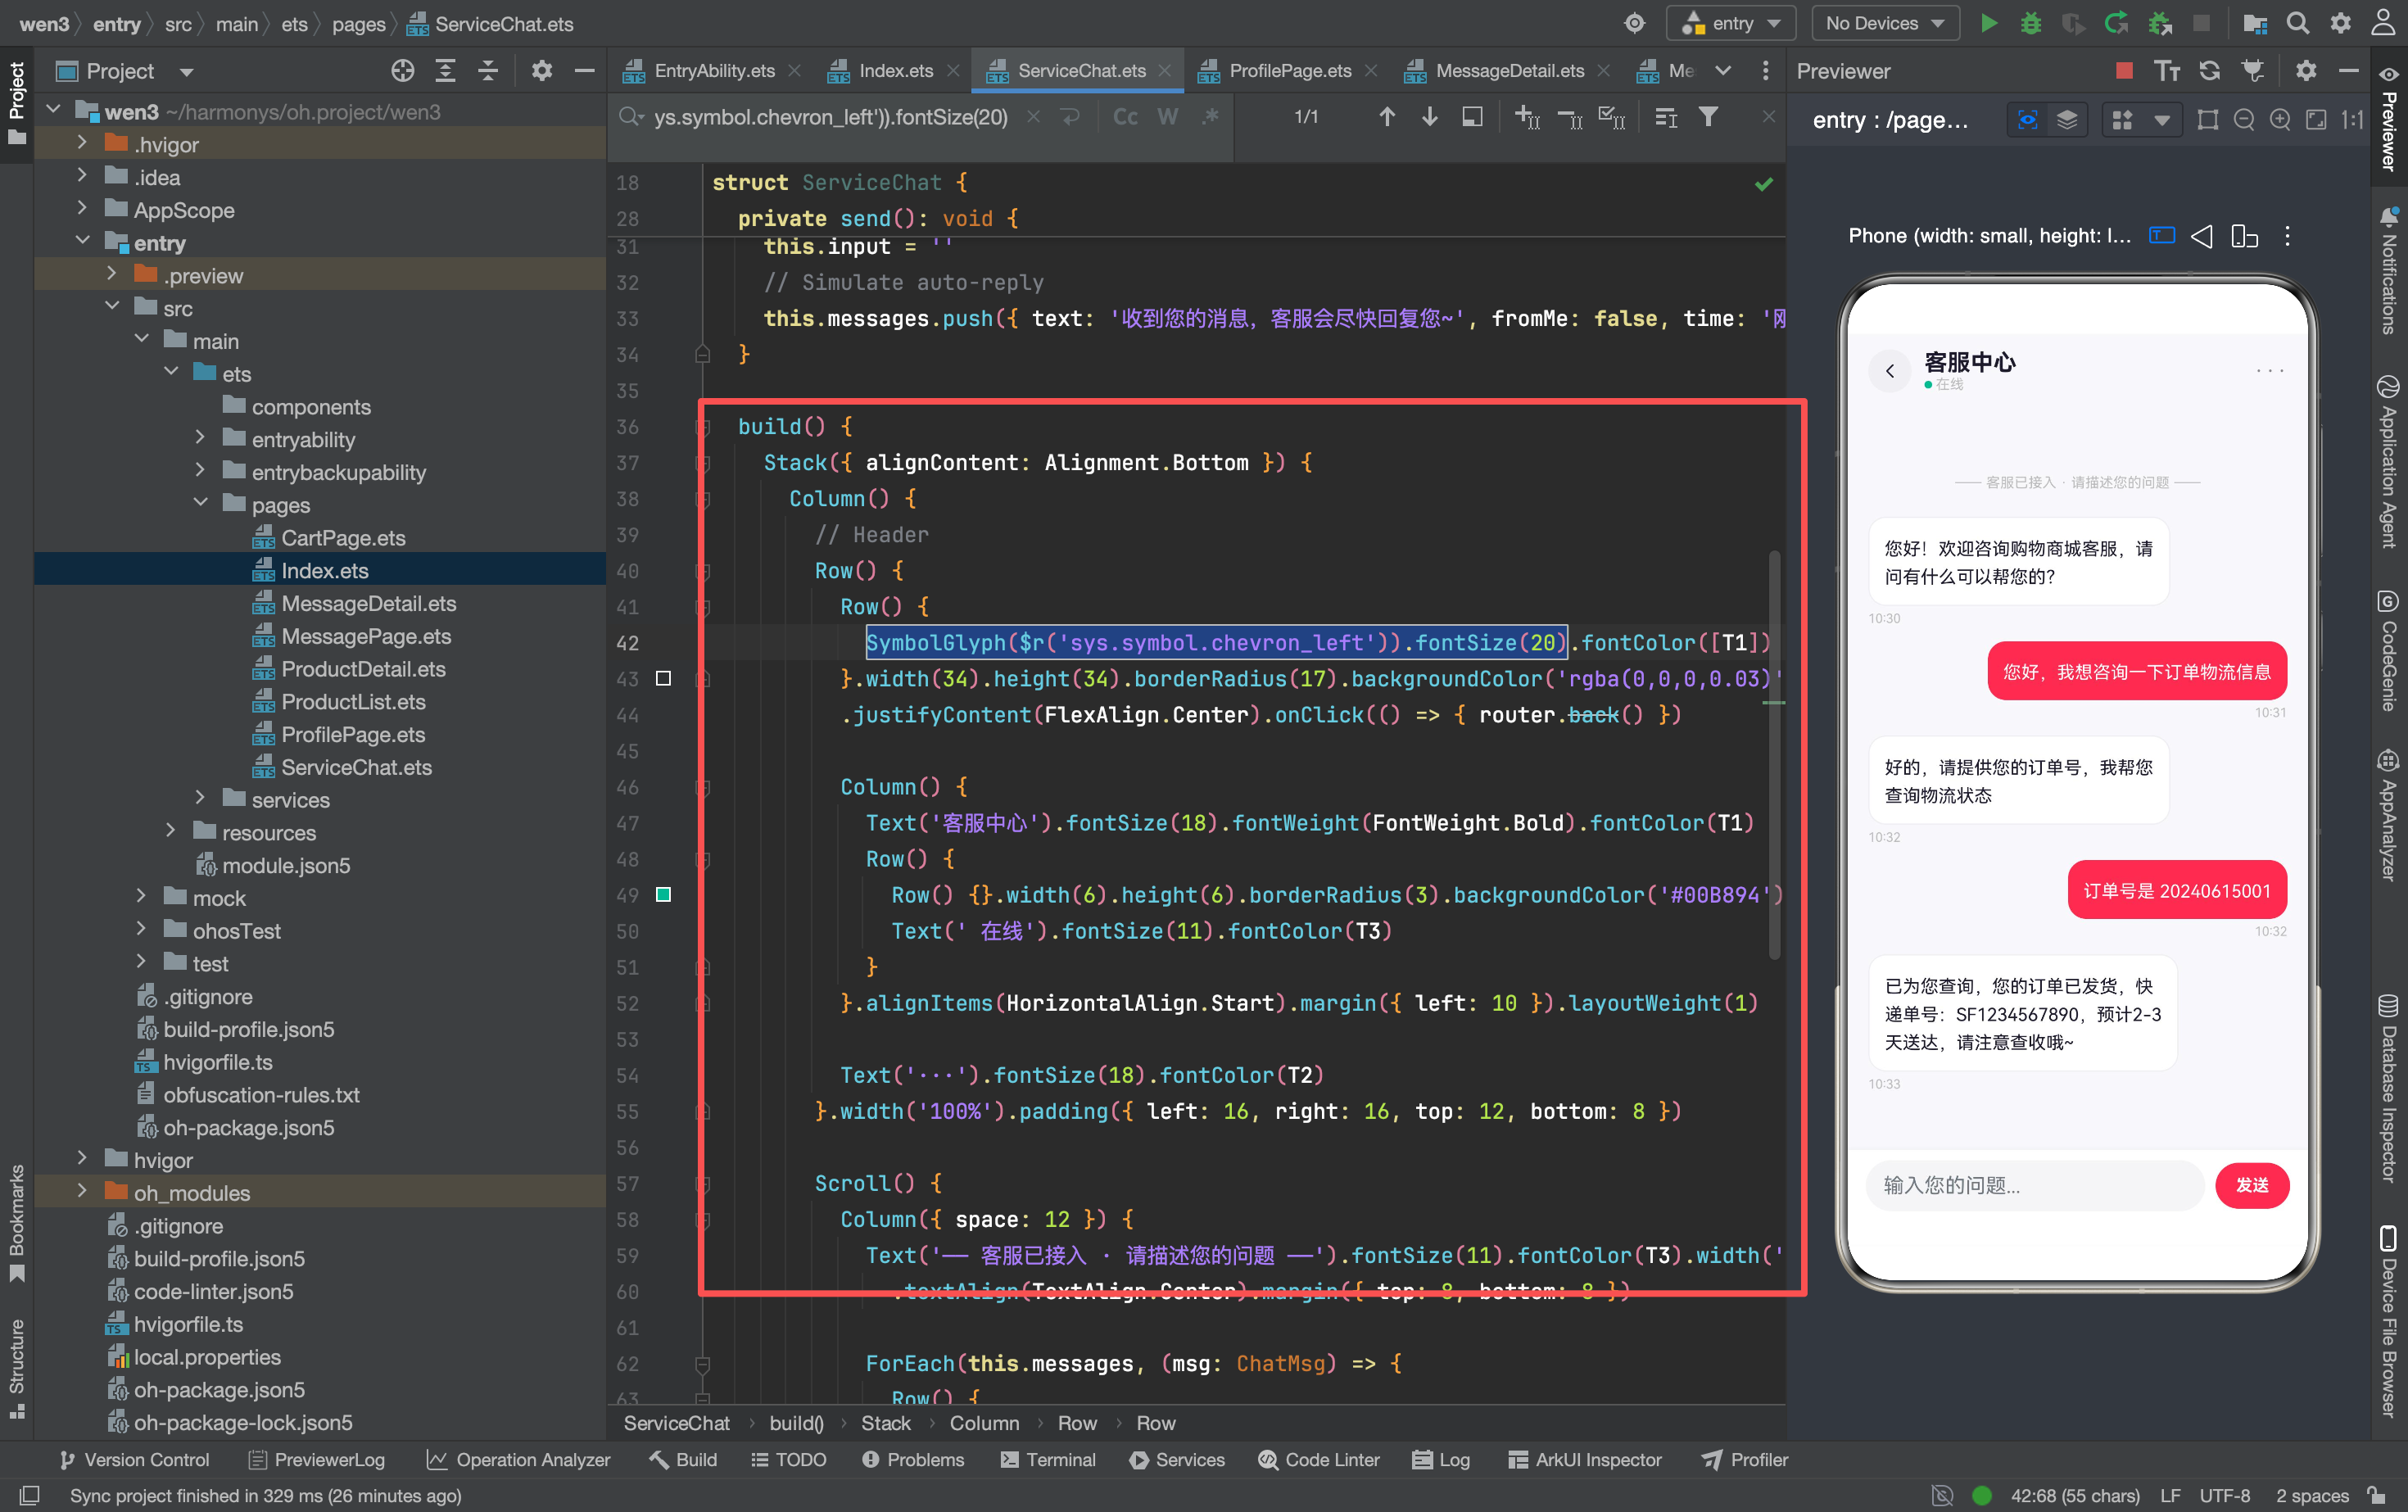Click the gutter color swatch on line 43
Image resolution: width=2408 pixels, height=1512 pixels.
click(x=663, y=678)
